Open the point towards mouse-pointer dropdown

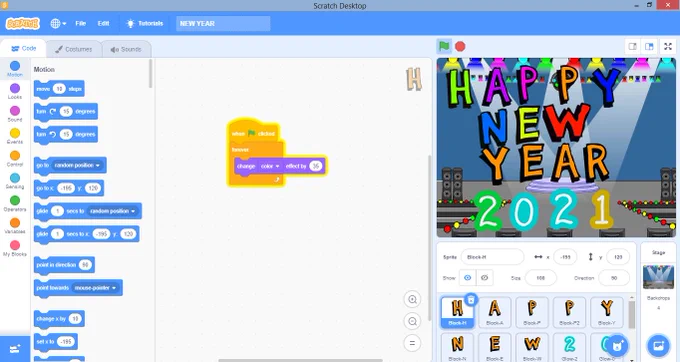tap(95, 288)
